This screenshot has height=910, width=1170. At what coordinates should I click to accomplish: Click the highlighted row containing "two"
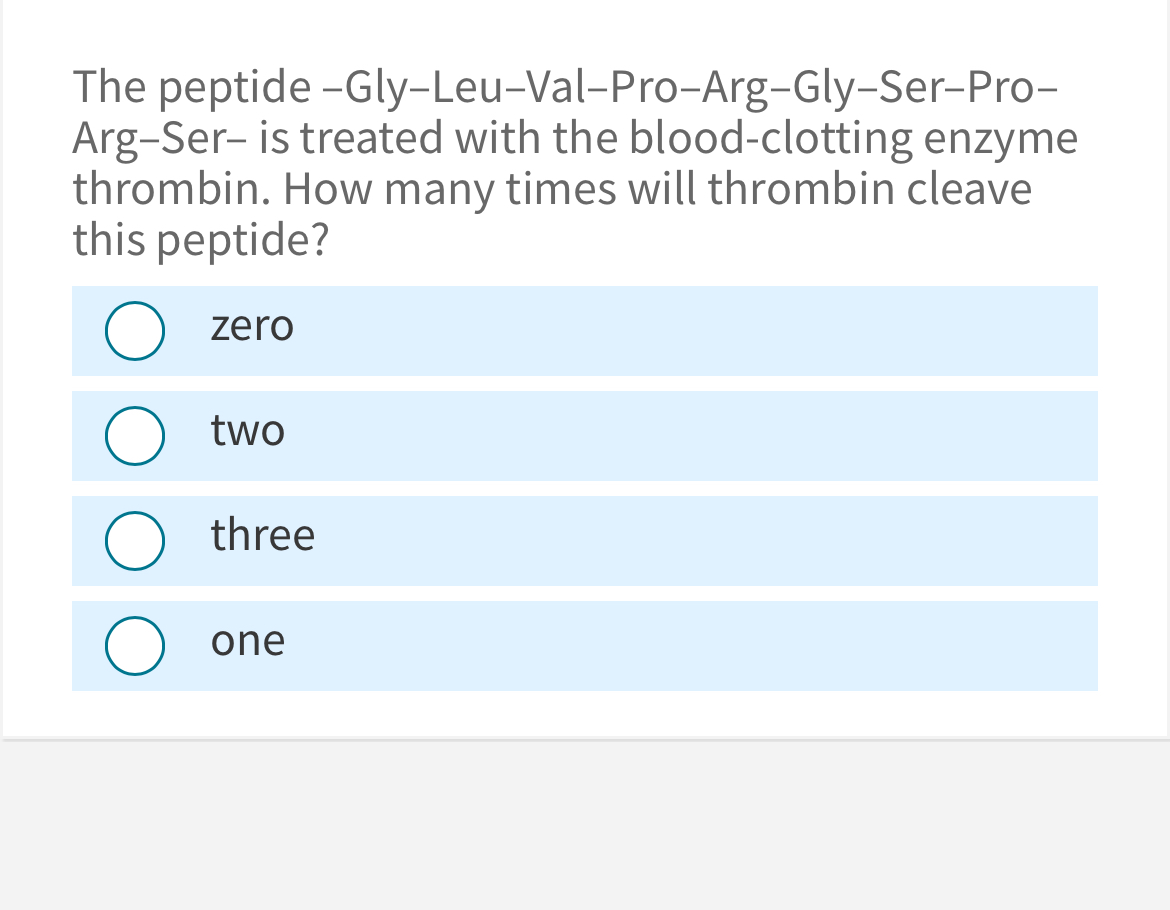[x=585, y=436]
